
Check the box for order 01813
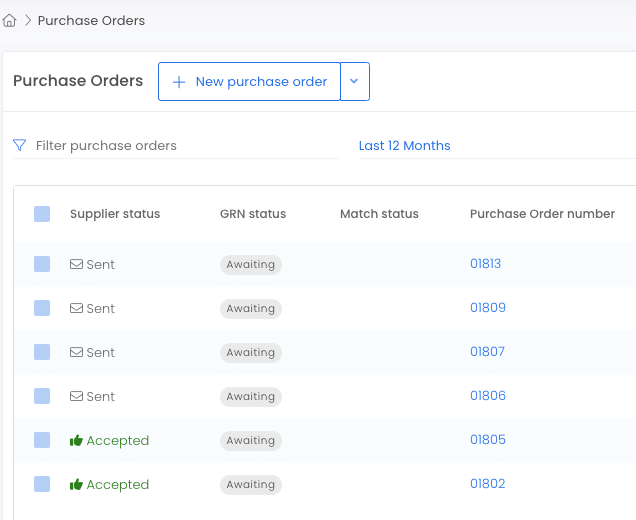pyautogui.click(x=42, y=264)
